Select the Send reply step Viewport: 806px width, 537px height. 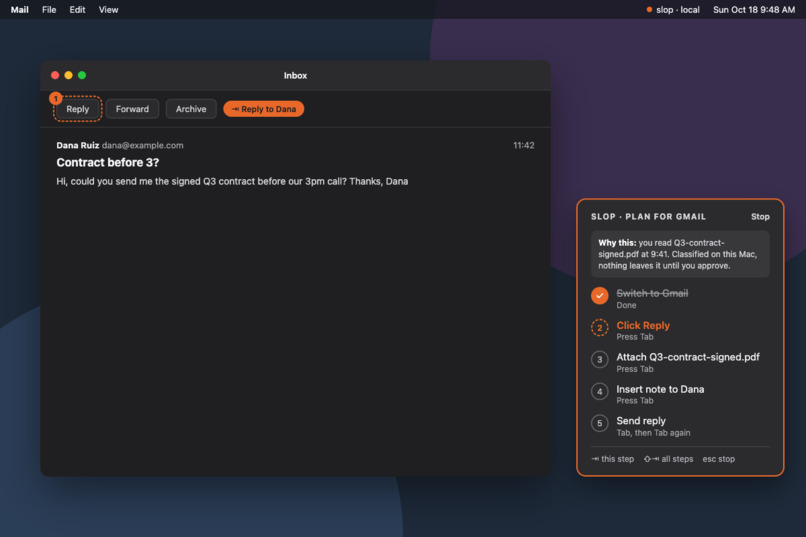pyautogui.click(x=641, y=421)
